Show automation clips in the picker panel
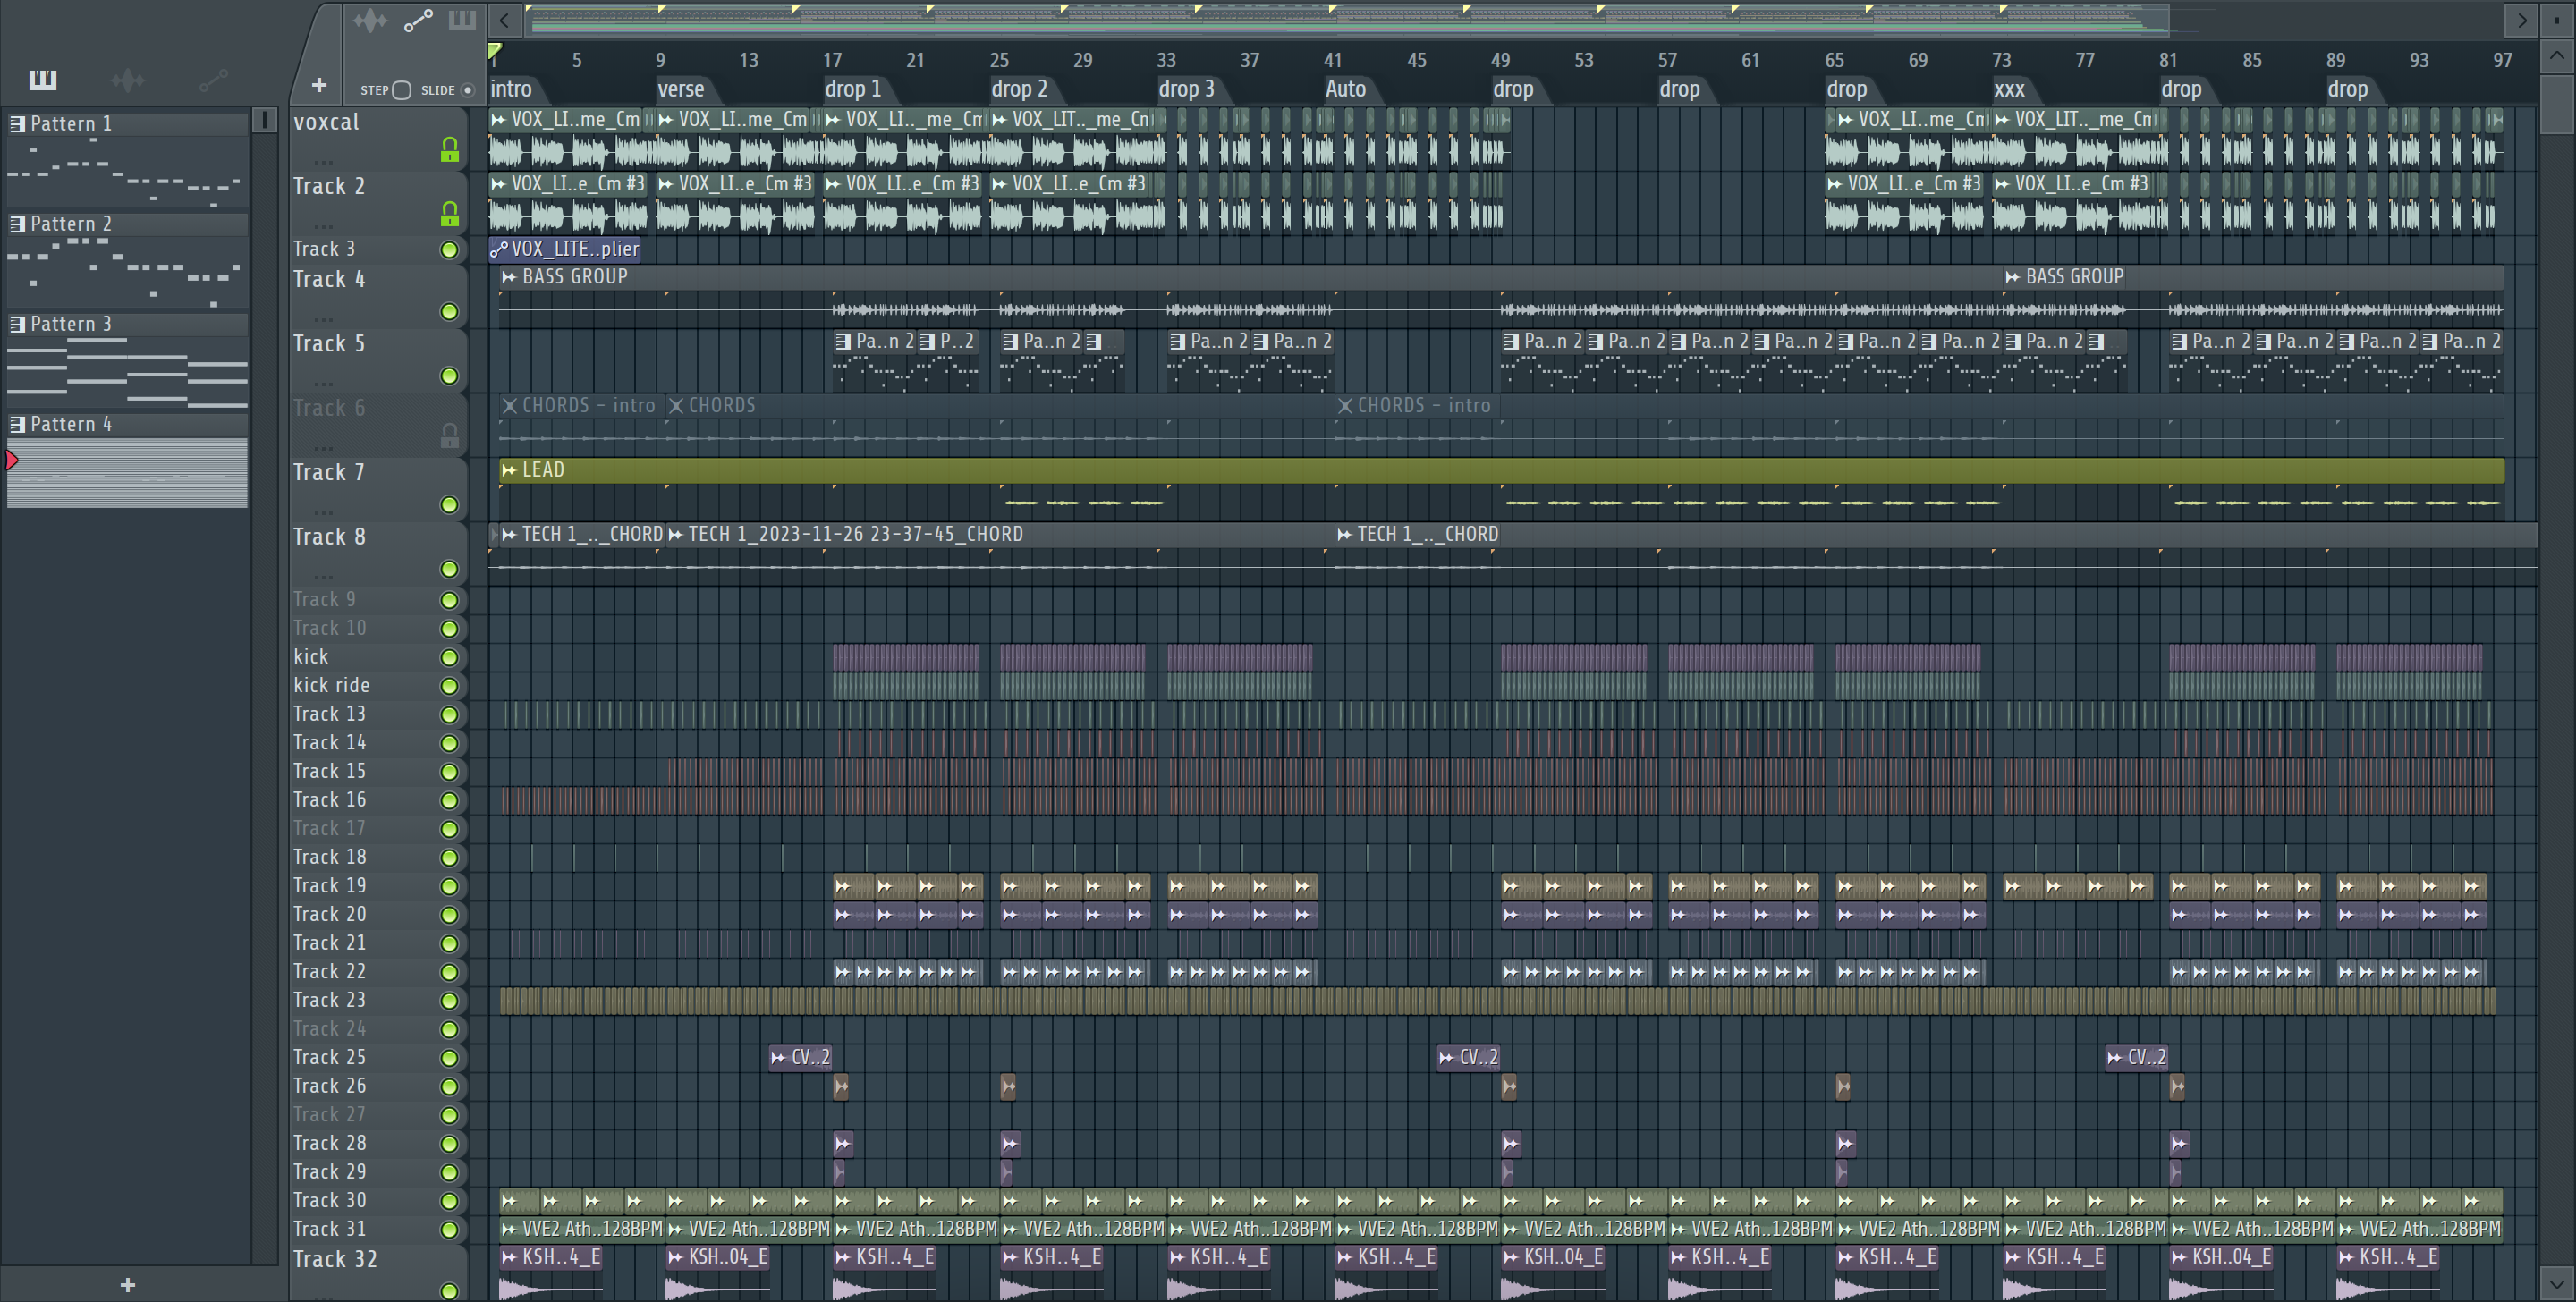2576x1302 pixels. pos(213,80)
